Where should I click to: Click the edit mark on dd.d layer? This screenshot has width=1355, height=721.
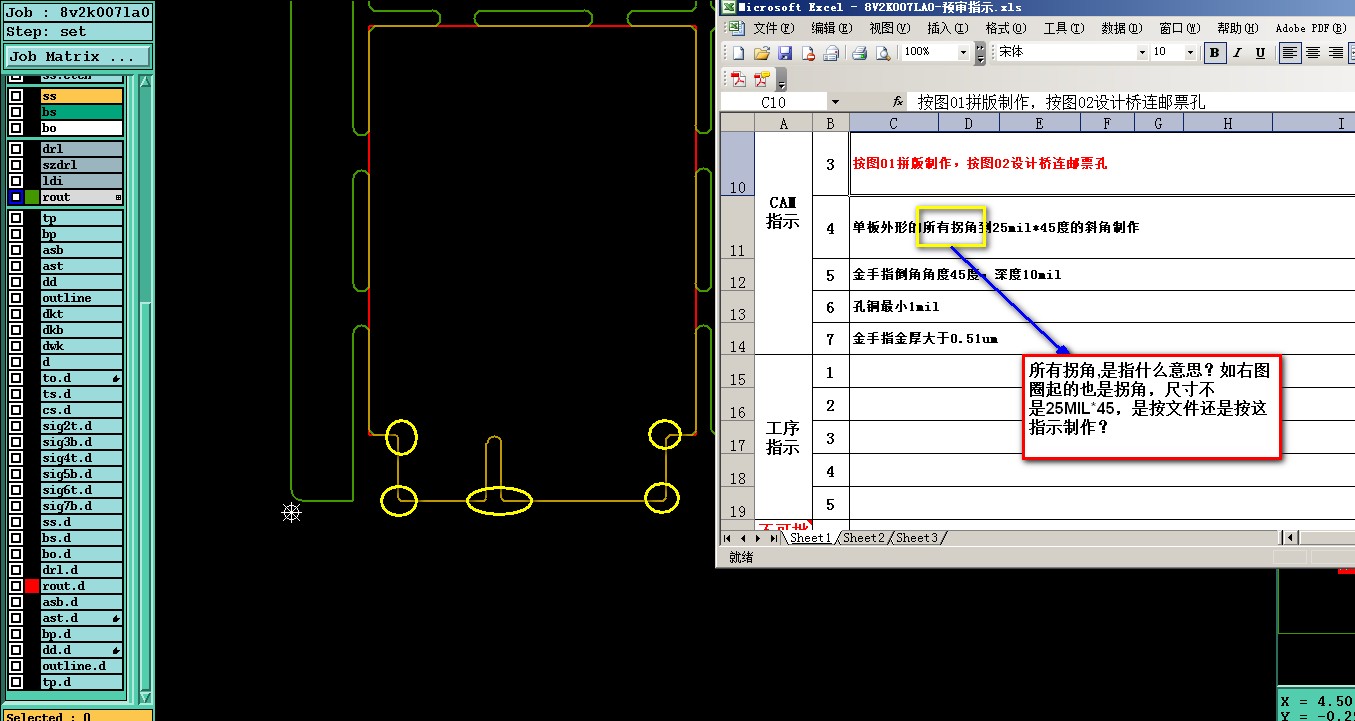coord(117,650)
